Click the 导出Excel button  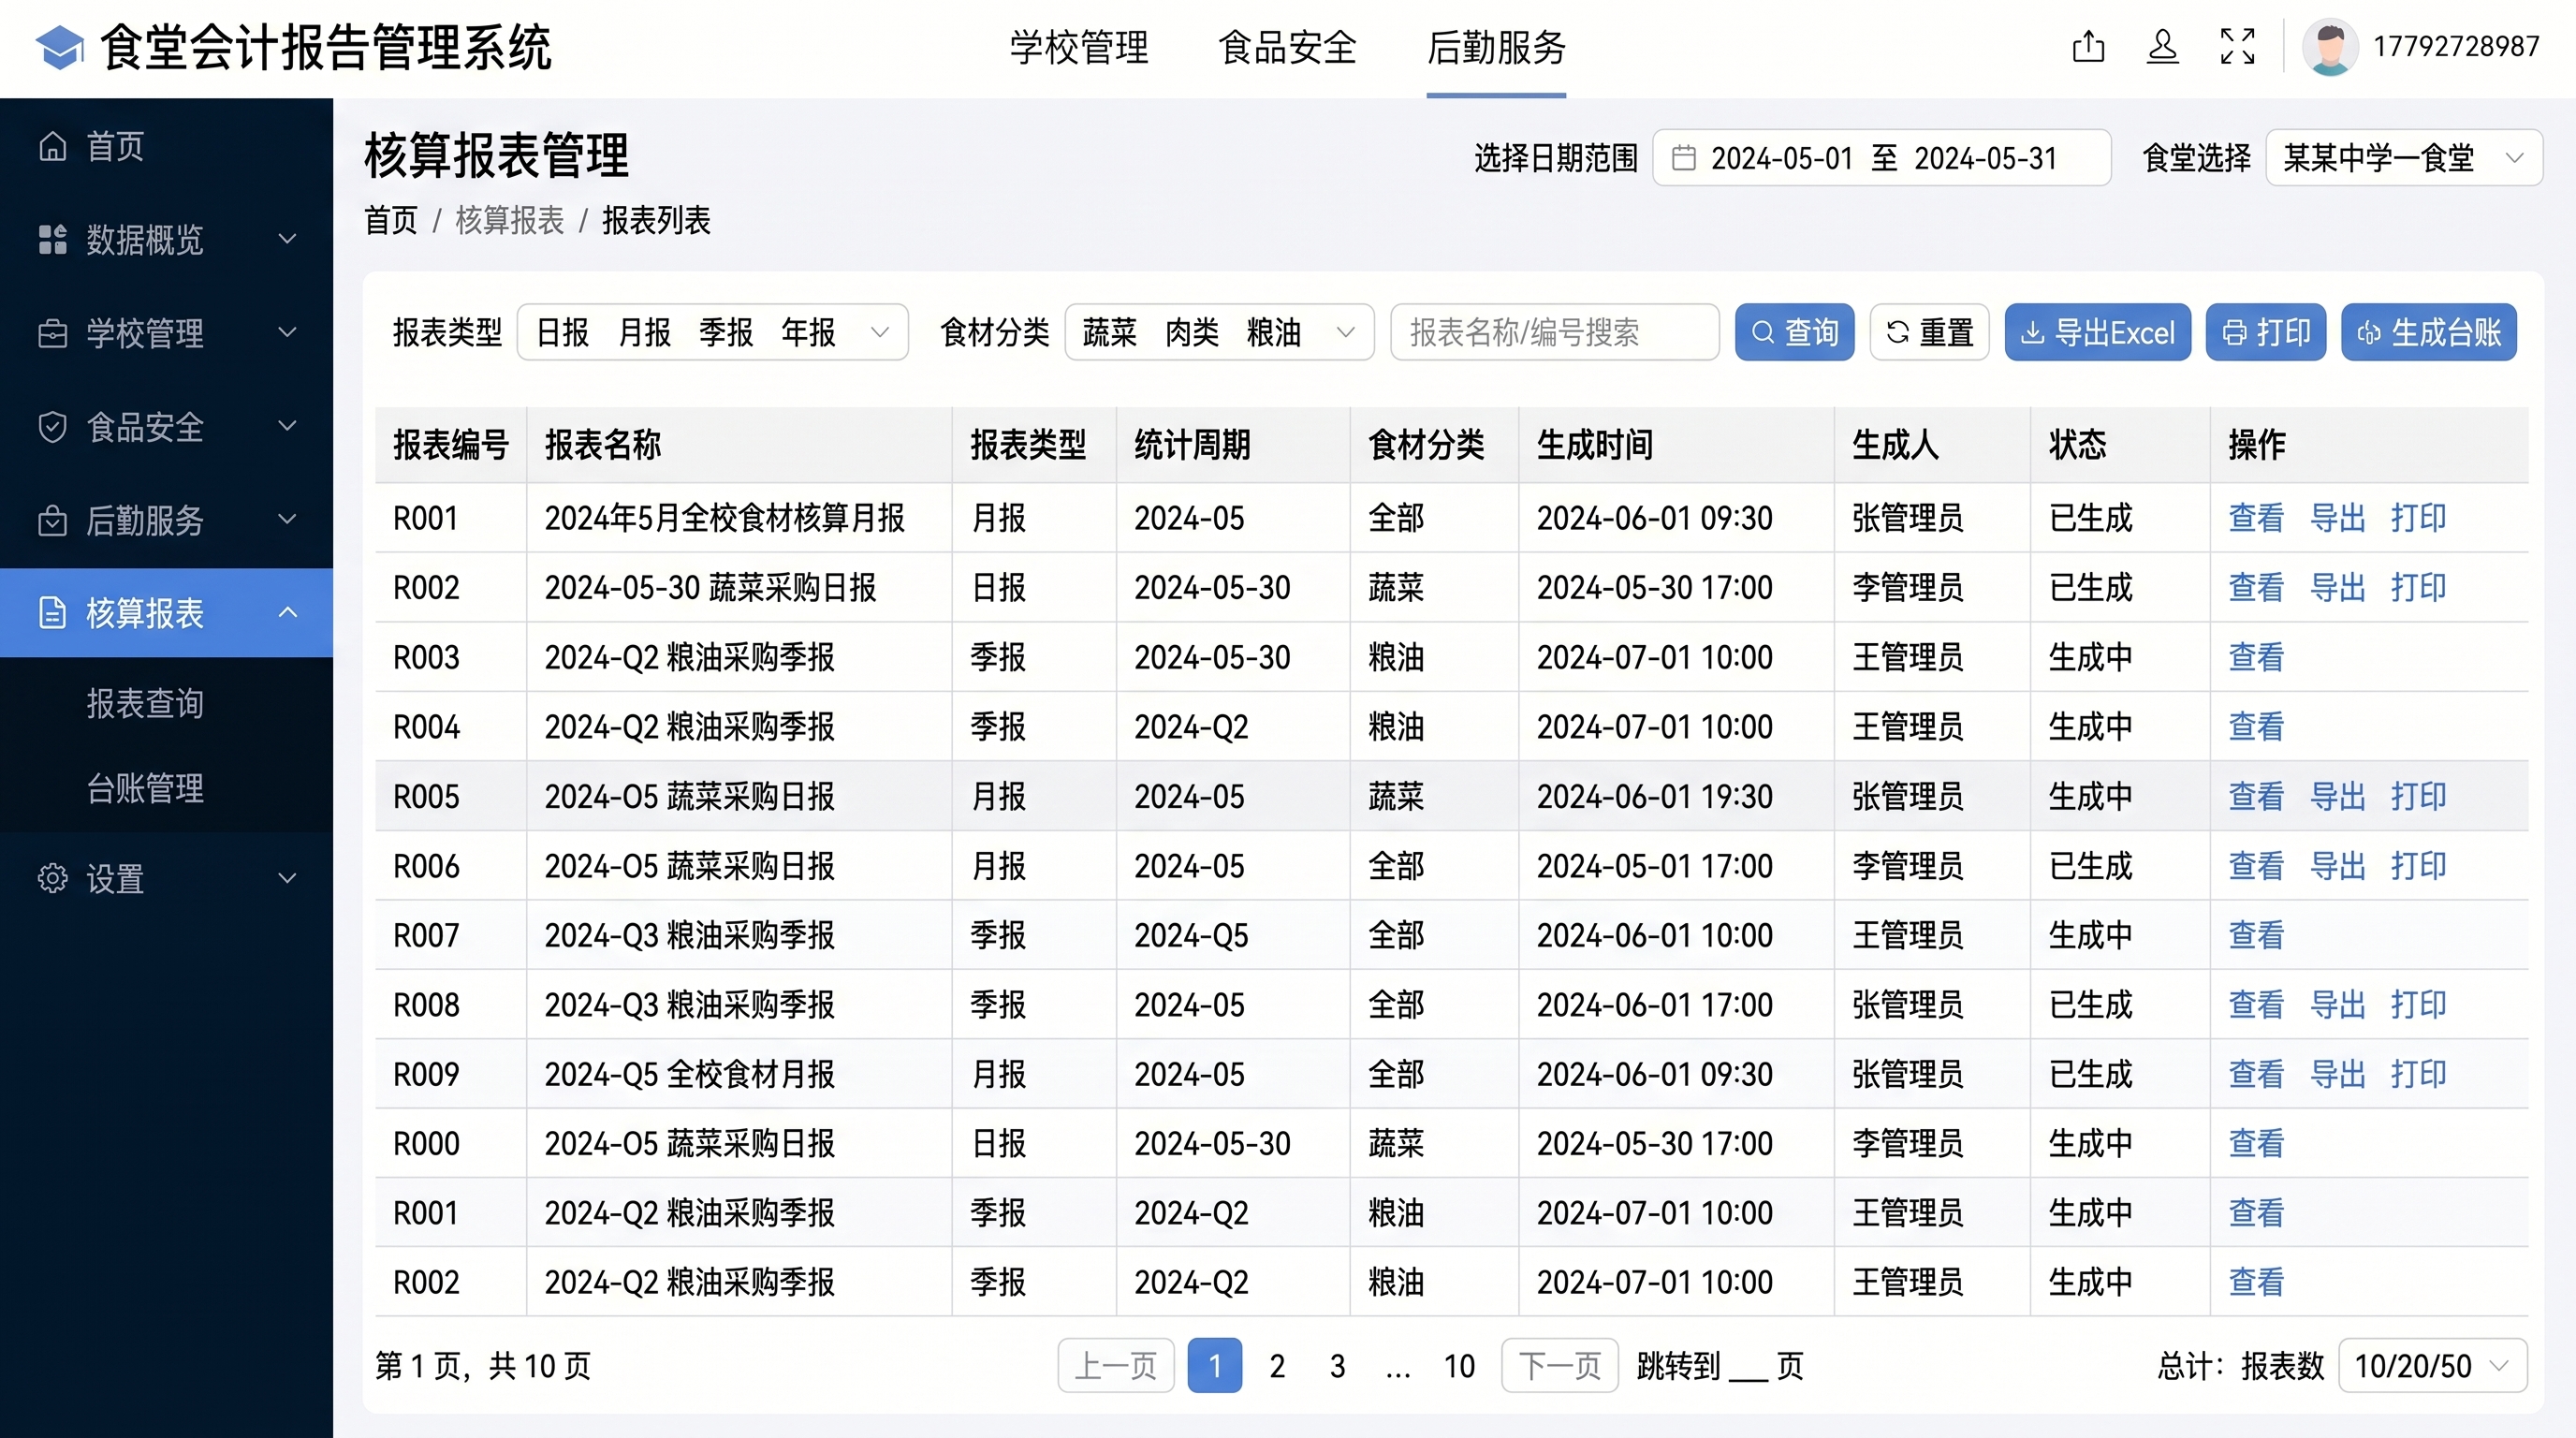click(2097, 332)
